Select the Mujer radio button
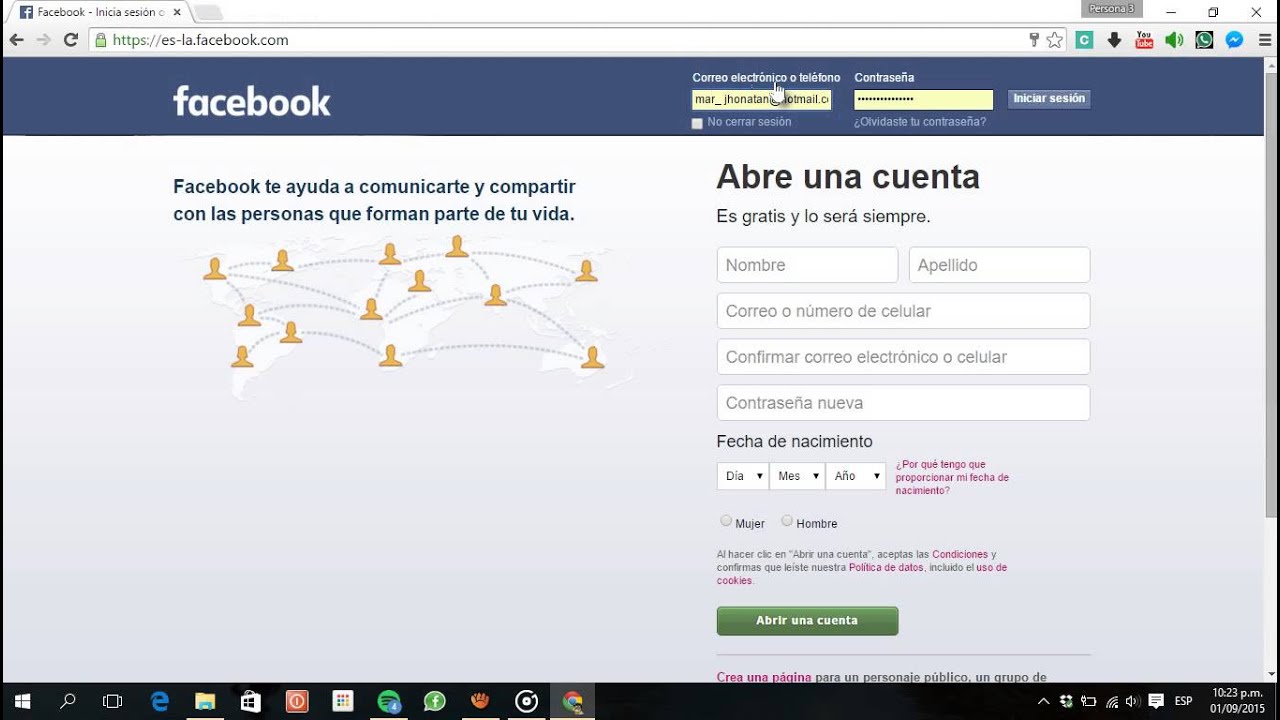The width and height of the screenshot is (1280, 720). point(726,521)
